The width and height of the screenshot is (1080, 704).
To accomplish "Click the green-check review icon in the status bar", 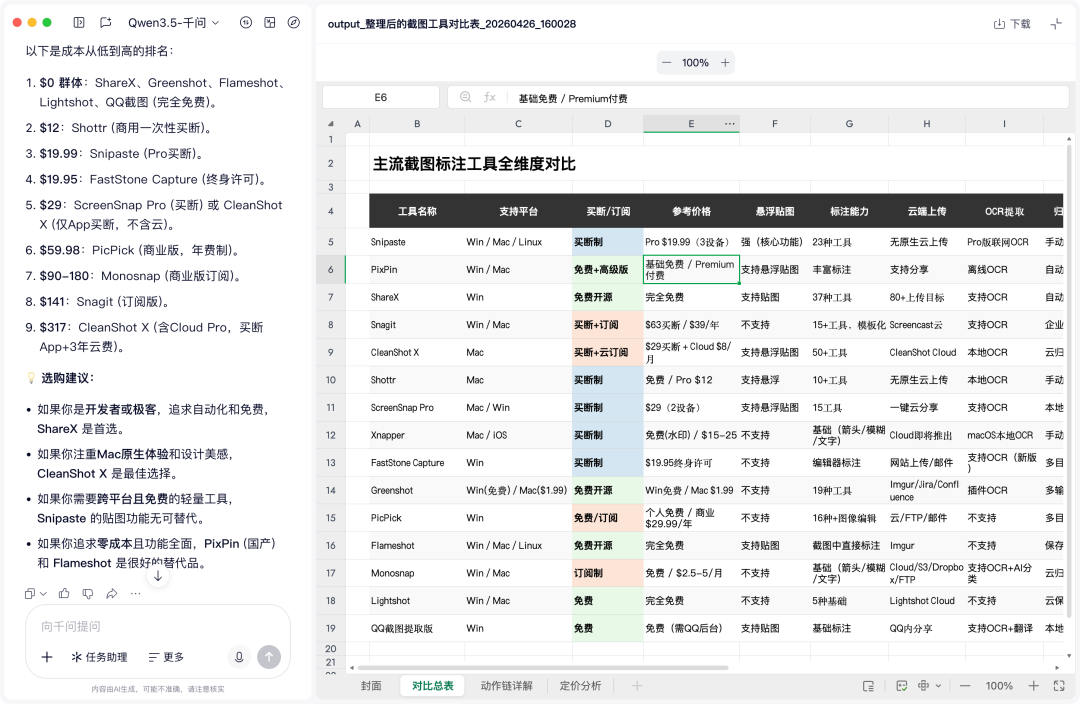I will click(x=902, y=686).
